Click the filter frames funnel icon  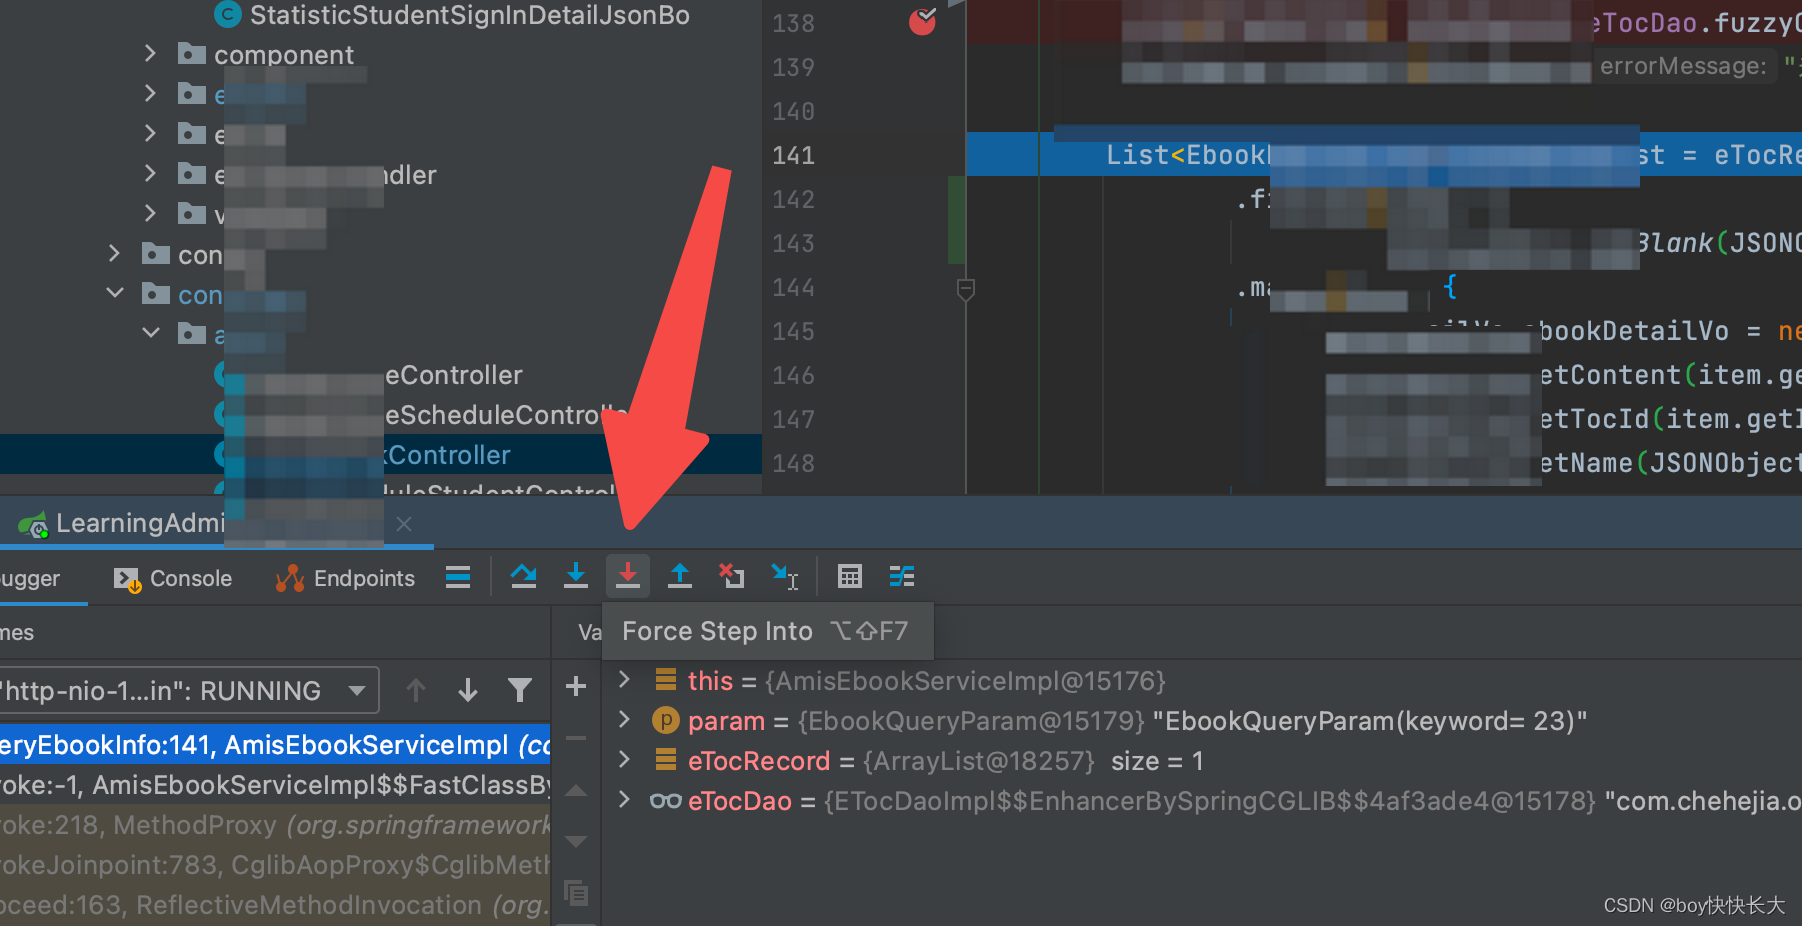click(520, 690)
